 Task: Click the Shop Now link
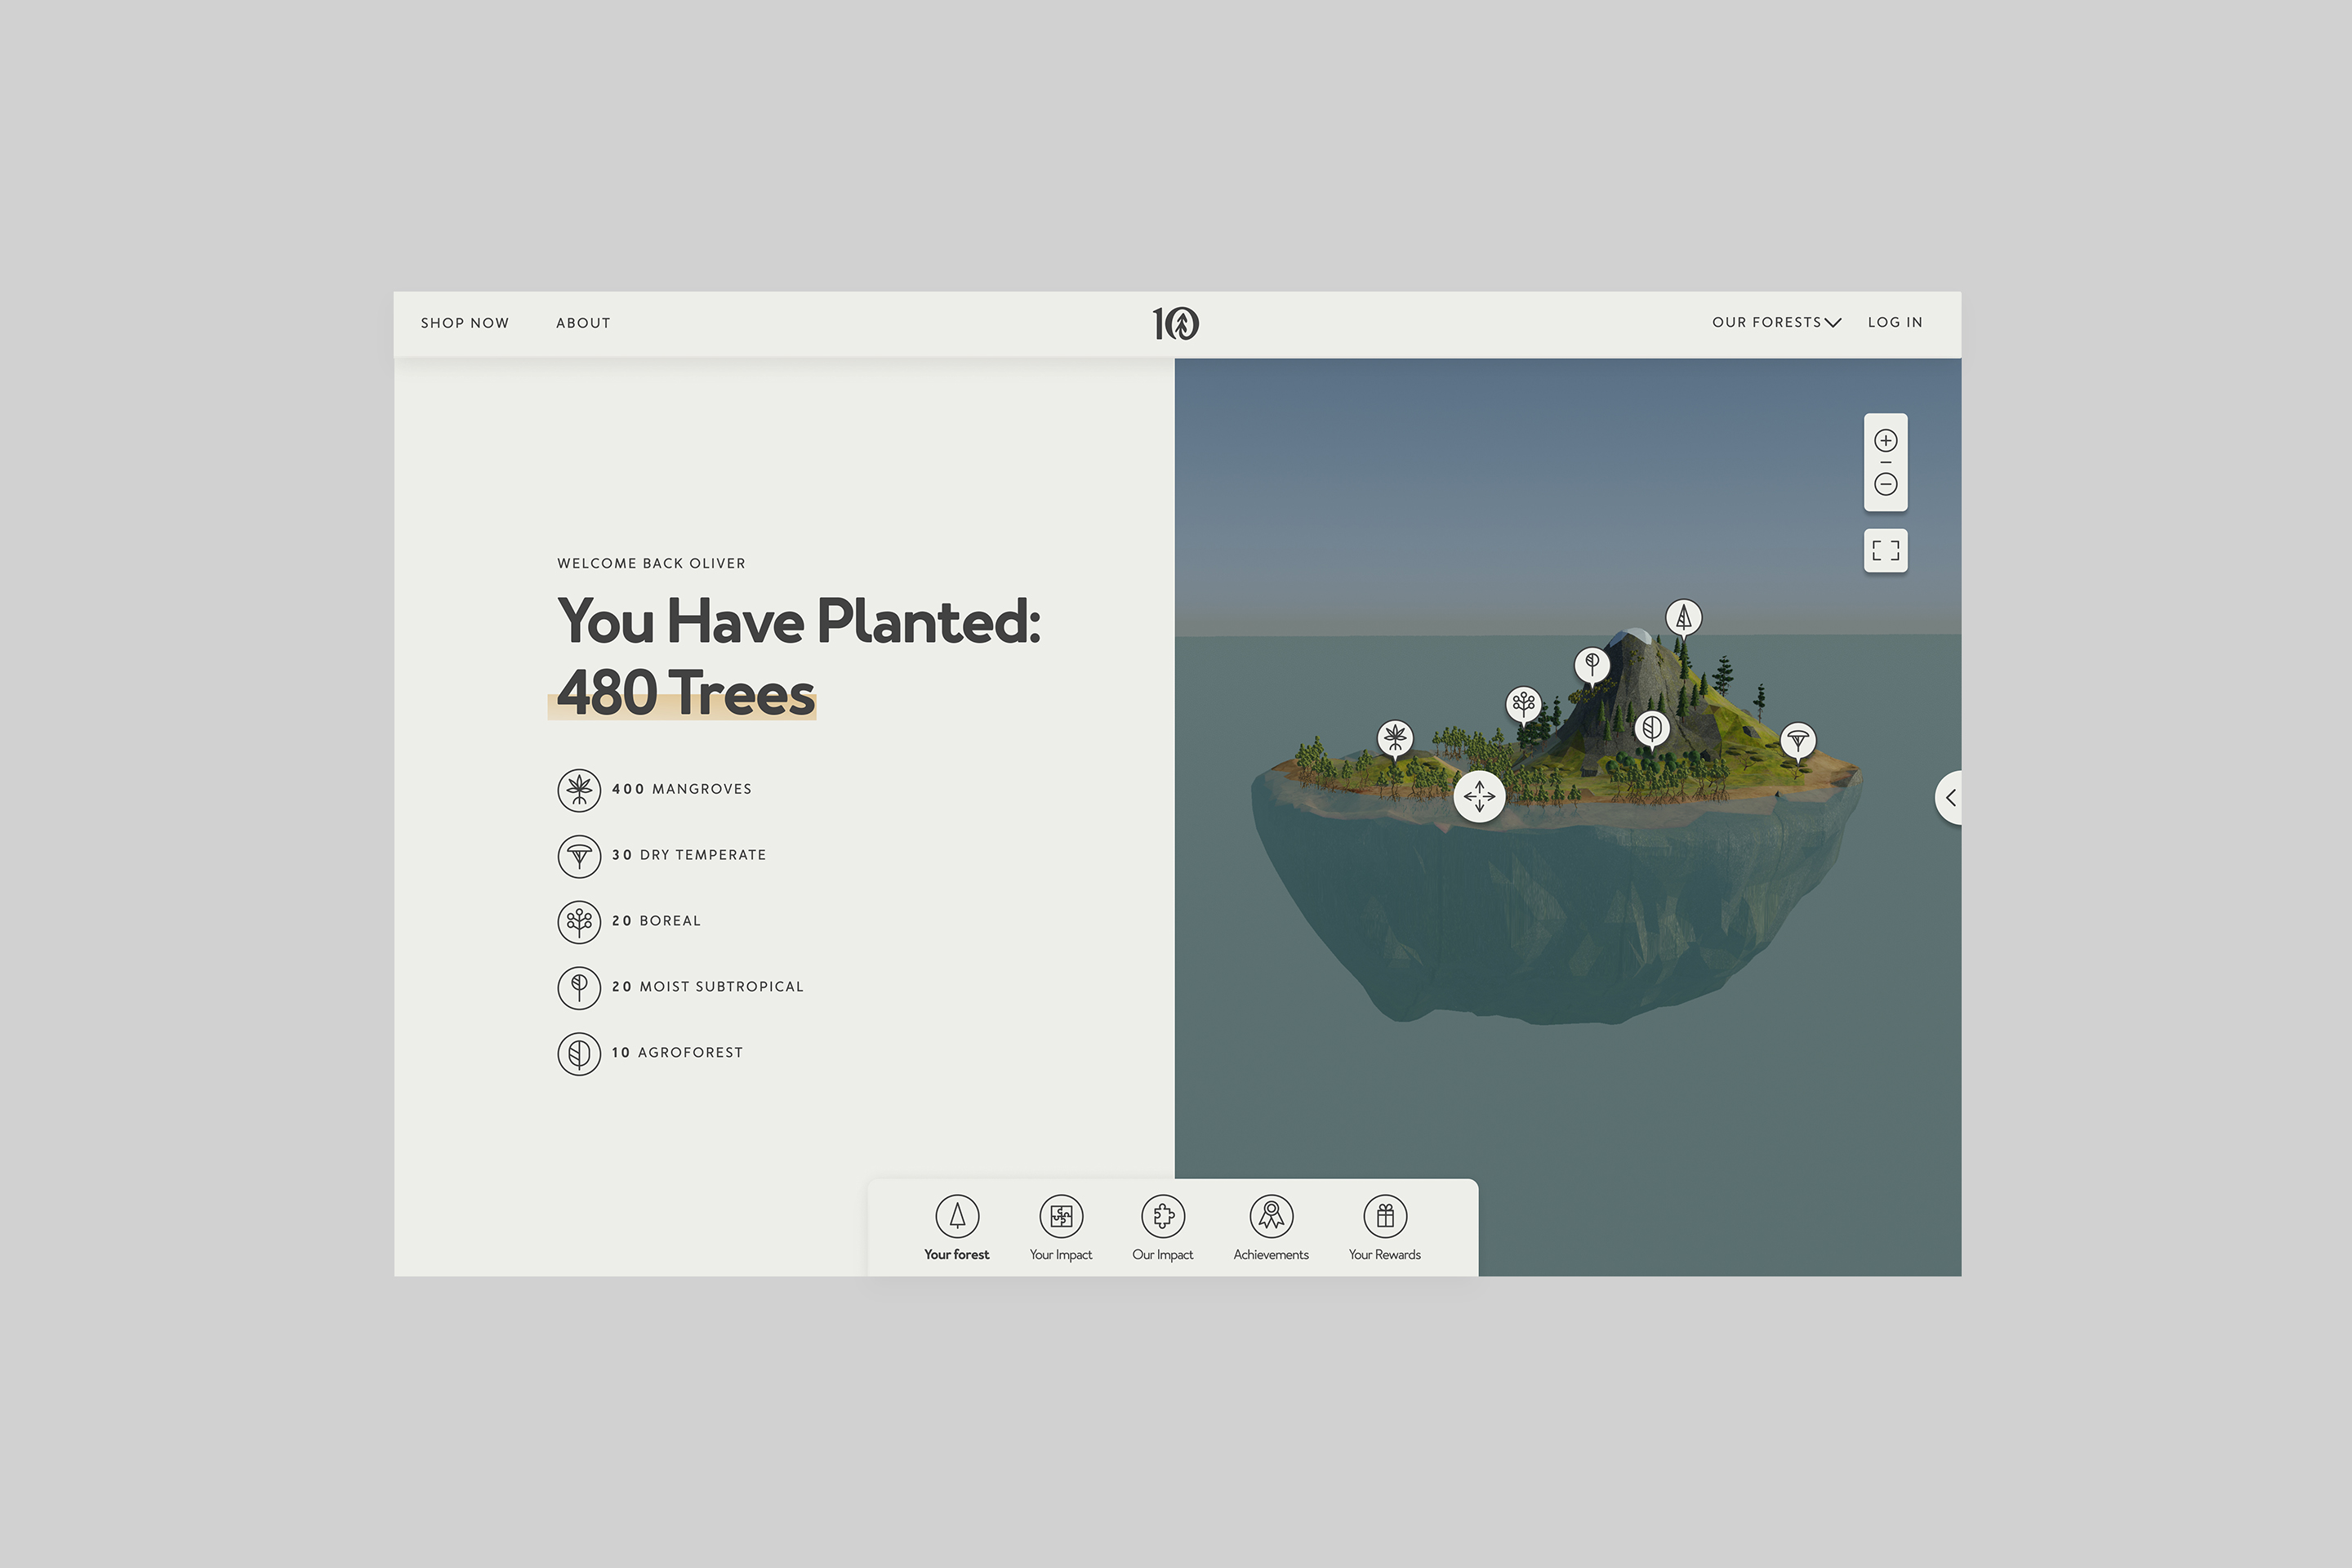click(x=465, y=323)
